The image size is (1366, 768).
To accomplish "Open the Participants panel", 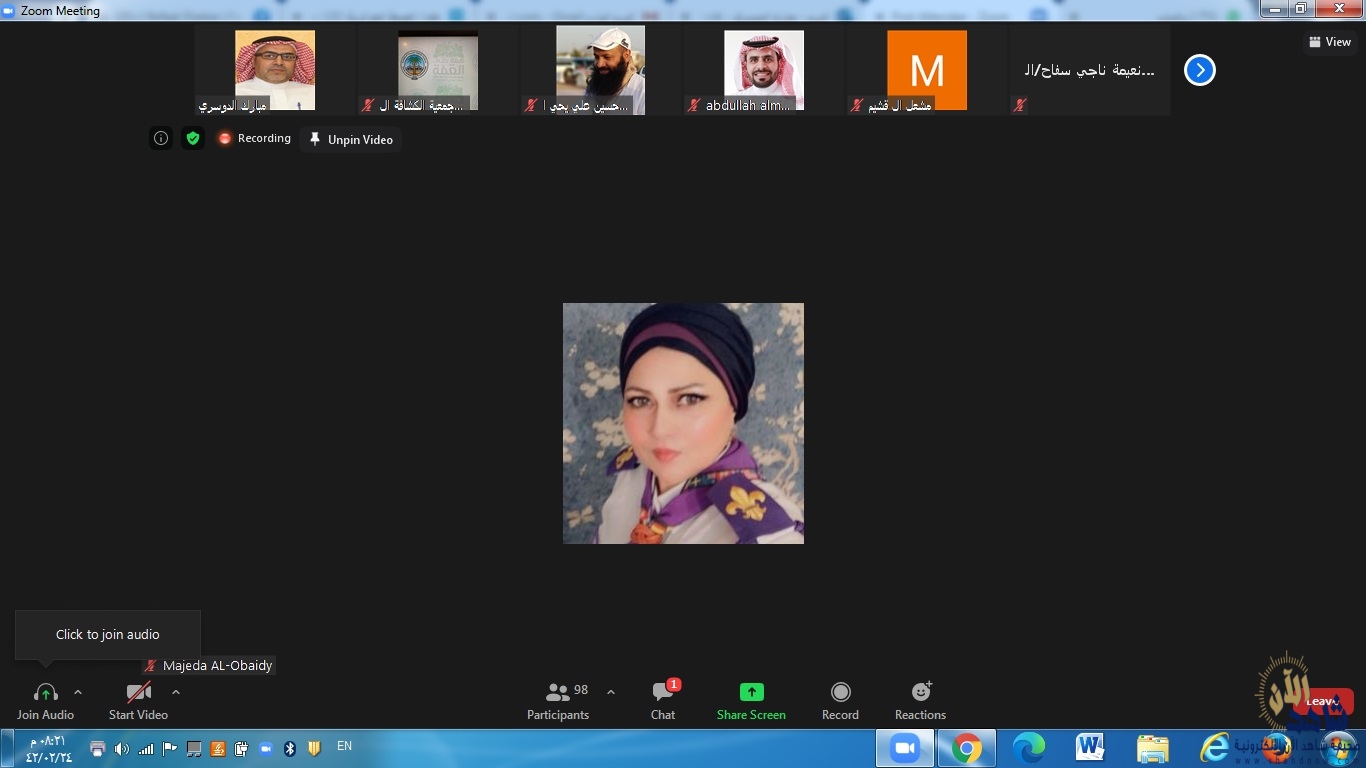I will coord(558,701).
